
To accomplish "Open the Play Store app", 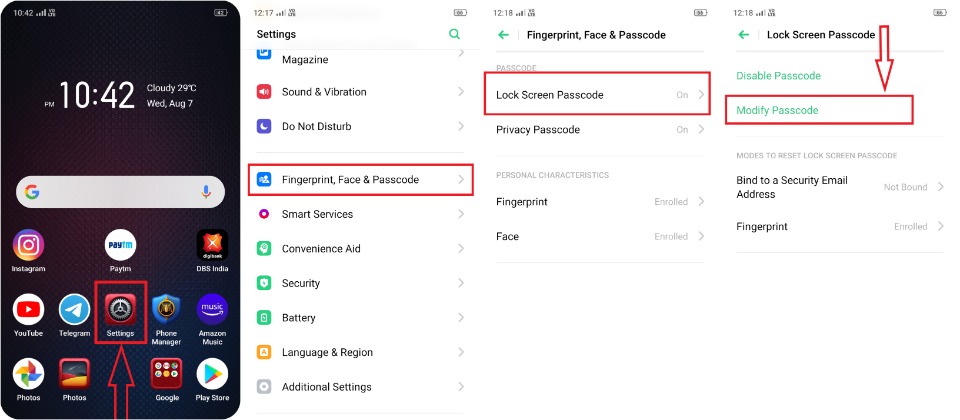I will [x=212, y=373].
